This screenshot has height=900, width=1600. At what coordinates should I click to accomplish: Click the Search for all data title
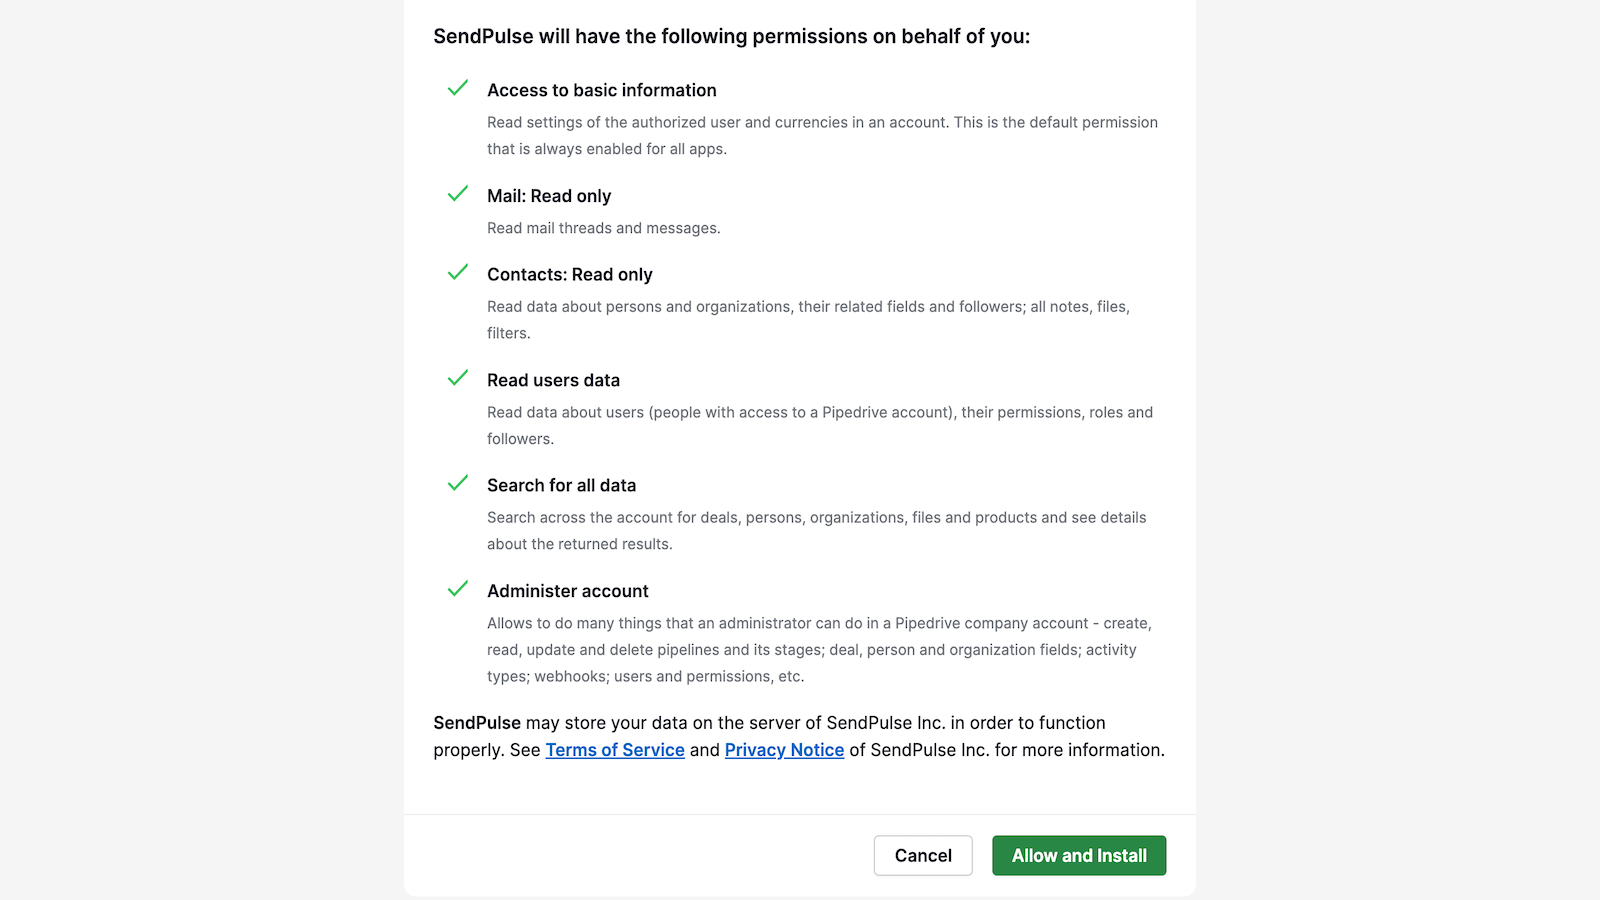coord(561,485)
